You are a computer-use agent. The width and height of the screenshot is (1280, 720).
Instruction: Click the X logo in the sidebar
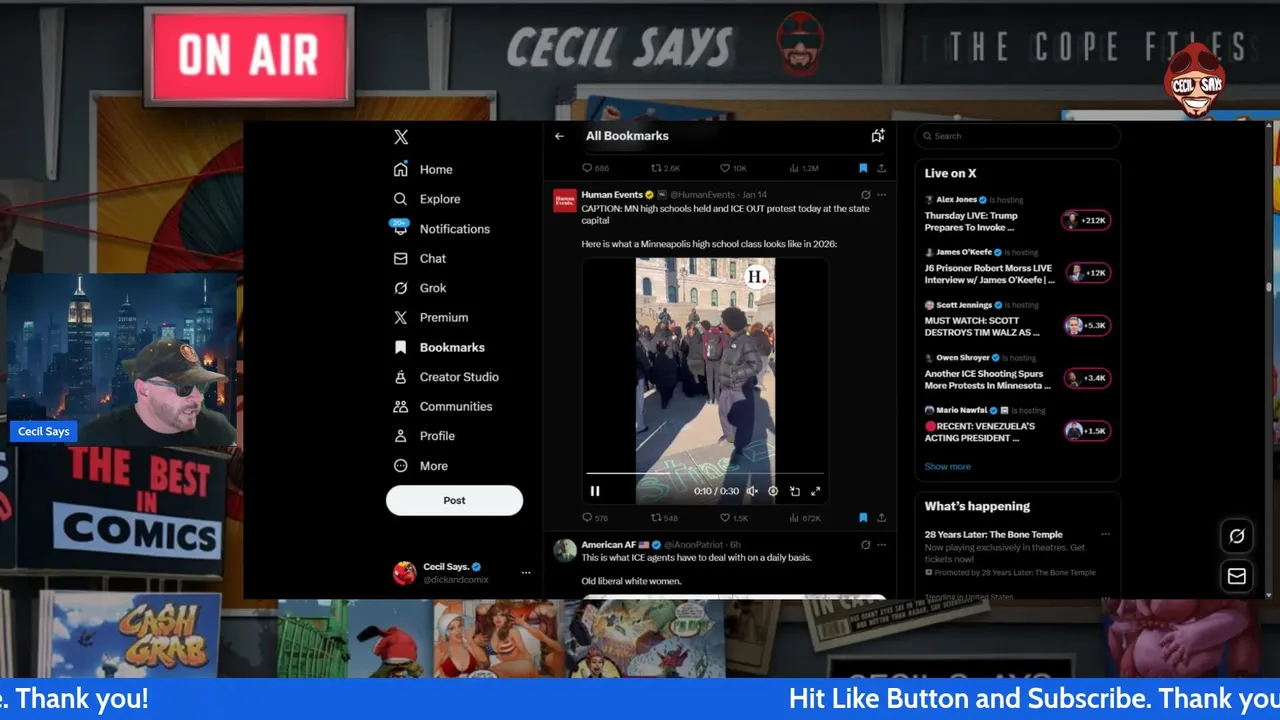[x=401, y=138]
